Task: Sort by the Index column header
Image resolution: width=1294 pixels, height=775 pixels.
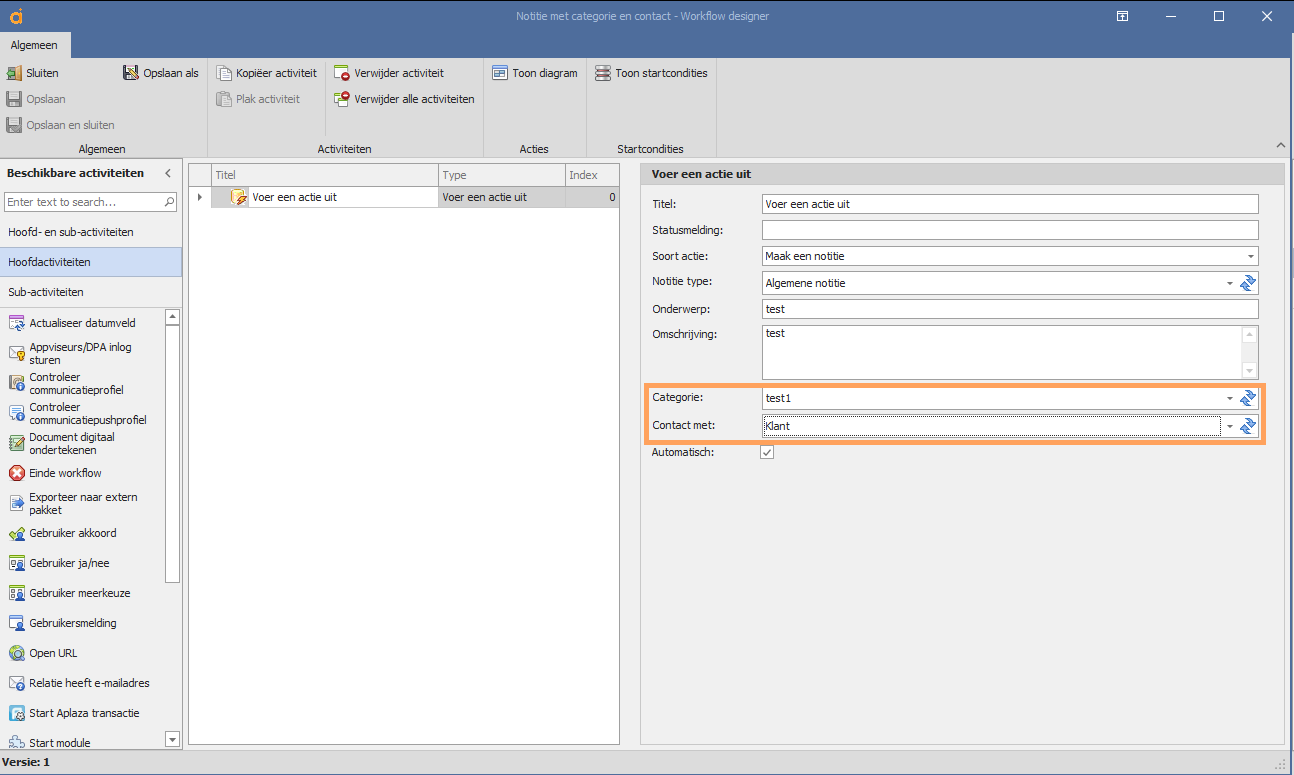Action: point(592,175)
